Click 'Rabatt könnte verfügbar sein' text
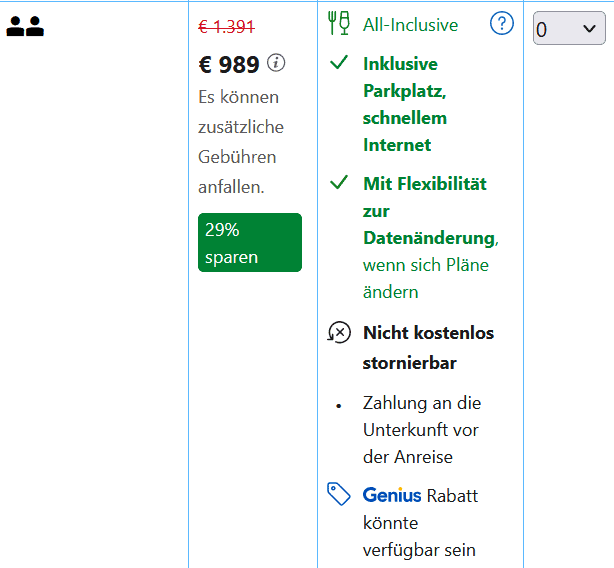The height and width of the screenshot is (568, 614). coord(420,523)
